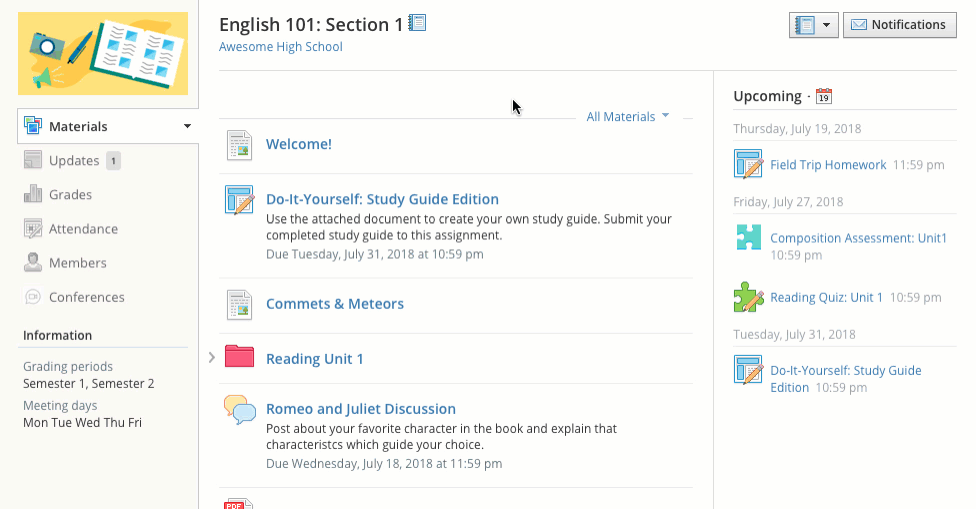The width and height of the screenshot is (976, 509).
Task: Click the red Reading Unit 1 folder icon
Action: (239, 357)
